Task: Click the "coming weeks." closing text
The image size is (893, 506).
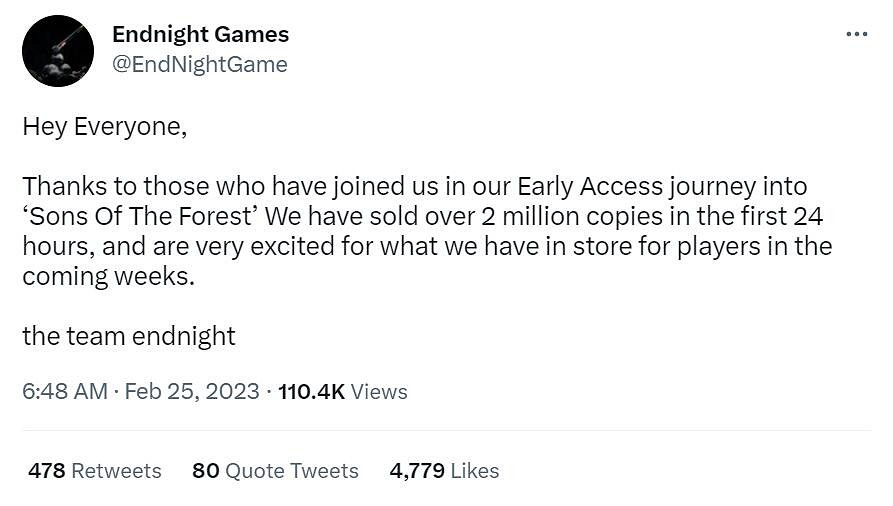Action: pos(108,276)
